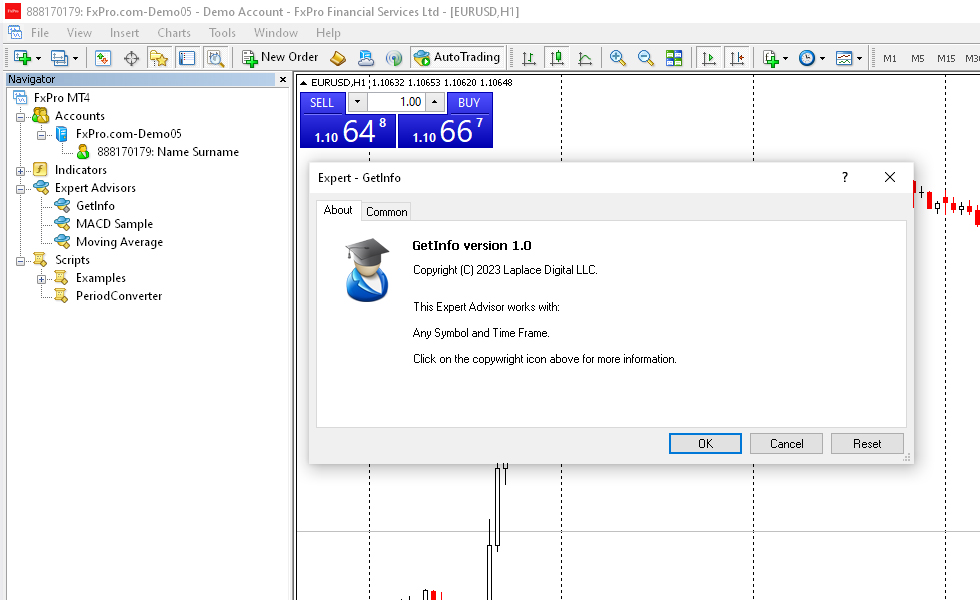Collapse the FxPro.com-Demo05 node
This screenshot has width=980, height=600.
(x=41, y=135)
